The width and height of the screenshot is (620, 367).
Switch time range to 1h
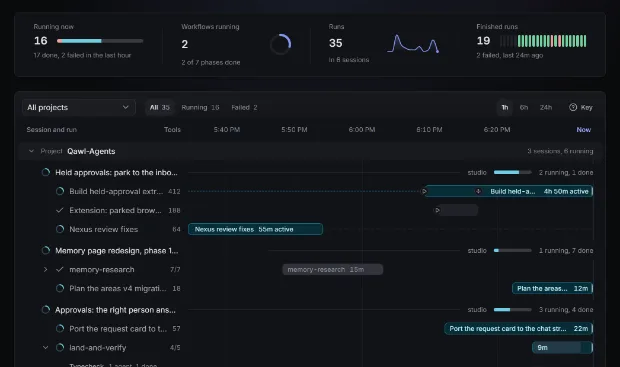click(505, 108)
